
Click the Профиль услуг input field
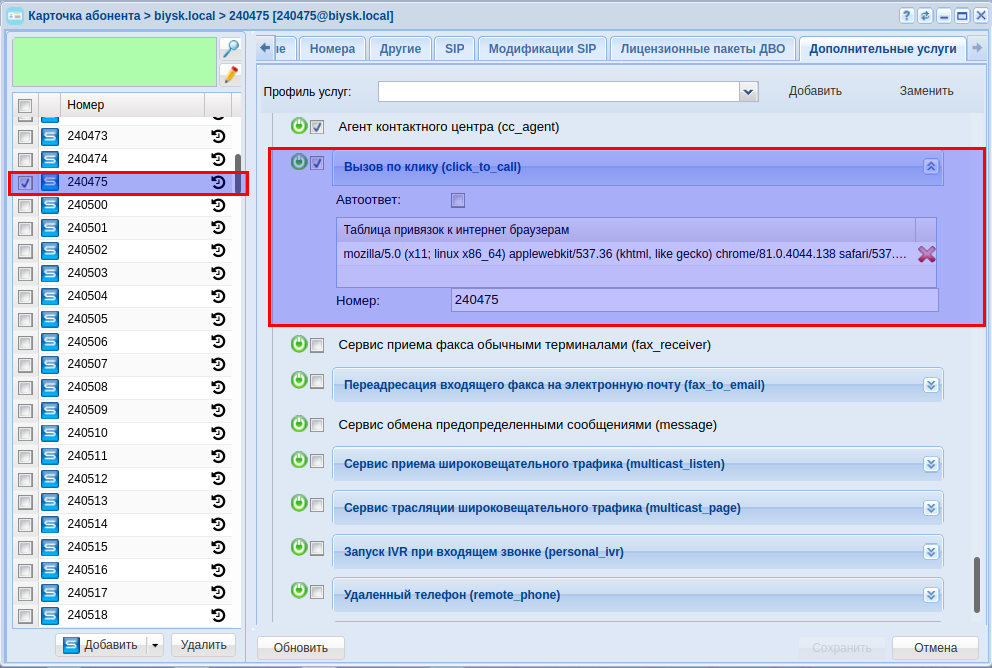pos(559,92)
